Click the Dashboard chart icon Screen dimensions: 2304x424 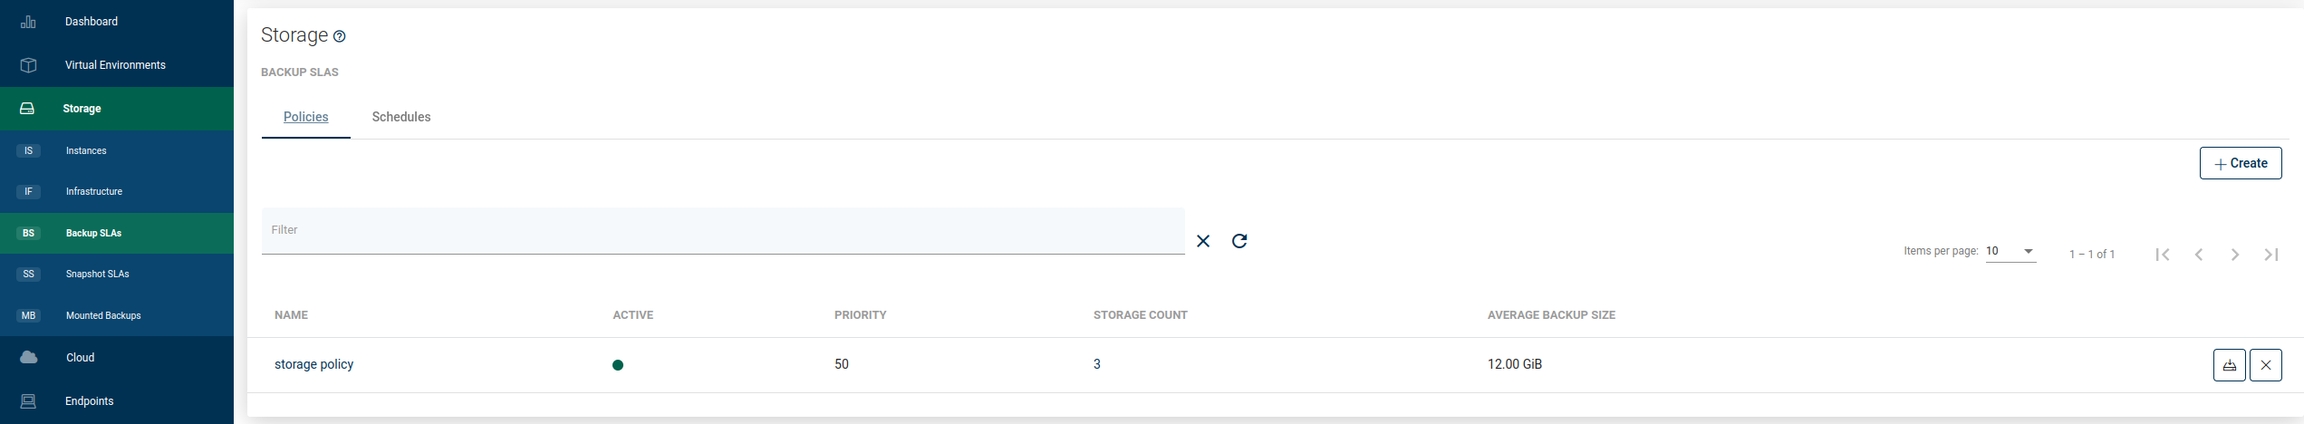(28, 22)
